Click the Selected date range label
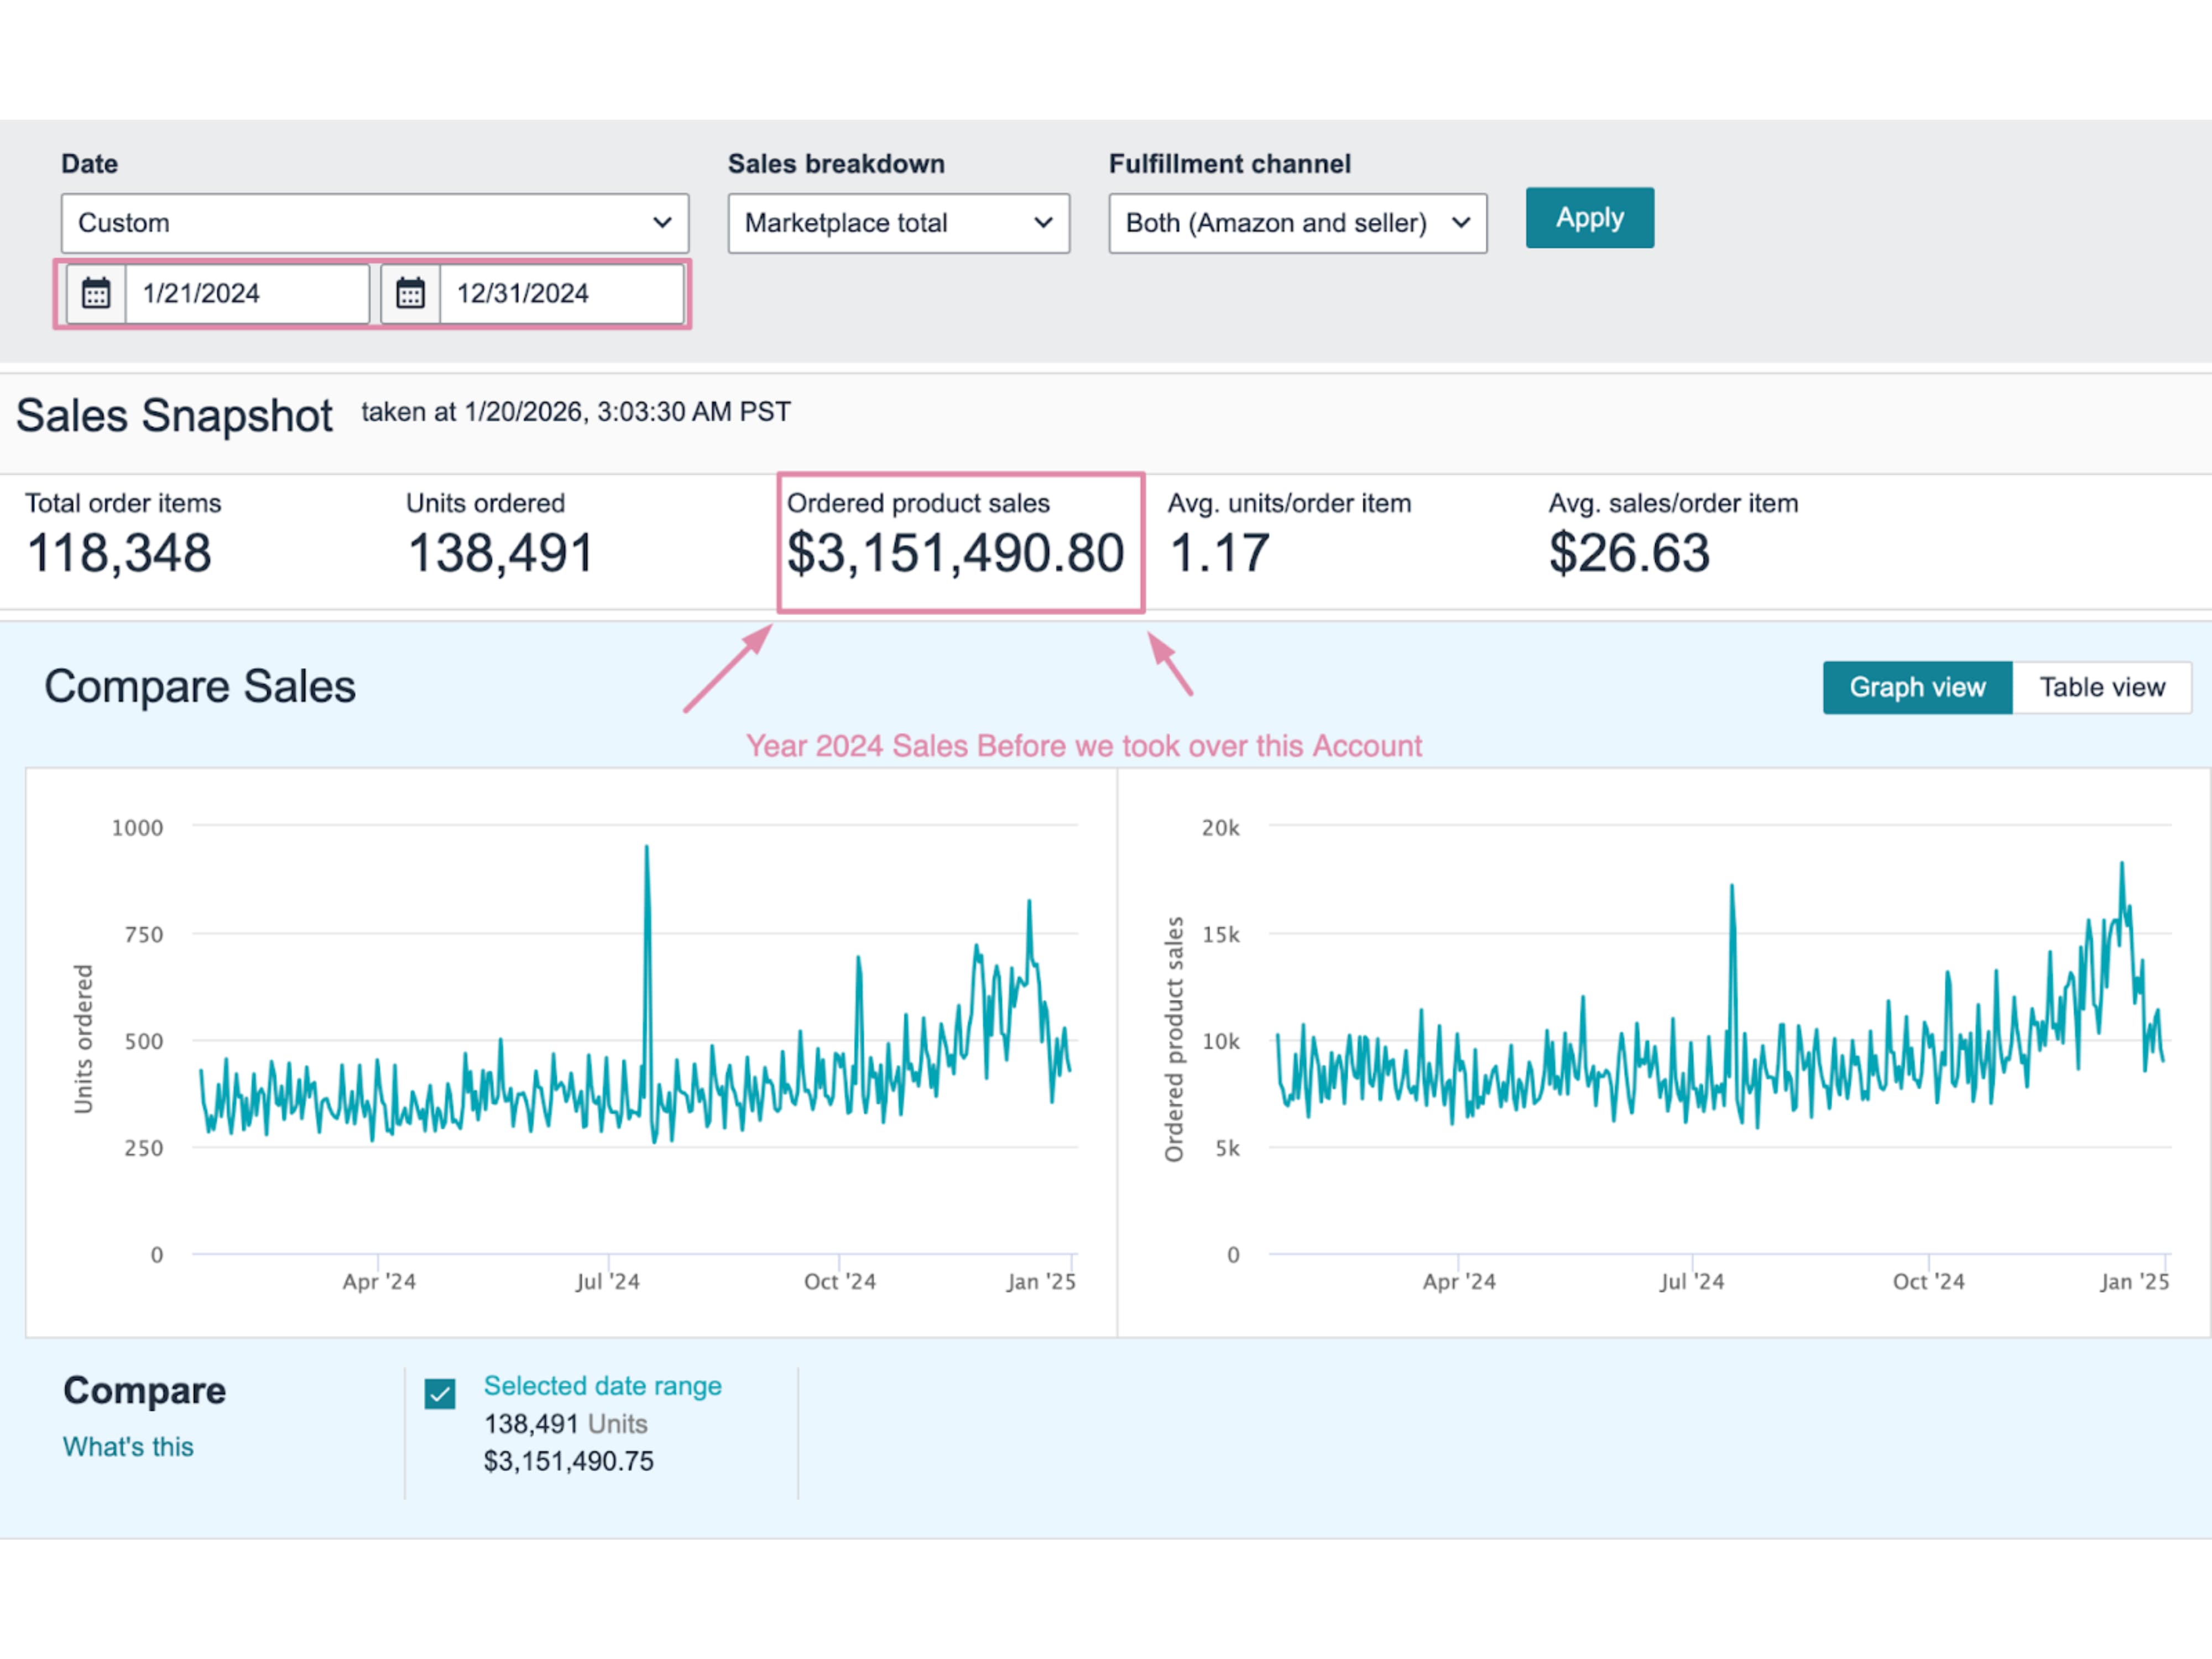 click(x=602, y=1386)
